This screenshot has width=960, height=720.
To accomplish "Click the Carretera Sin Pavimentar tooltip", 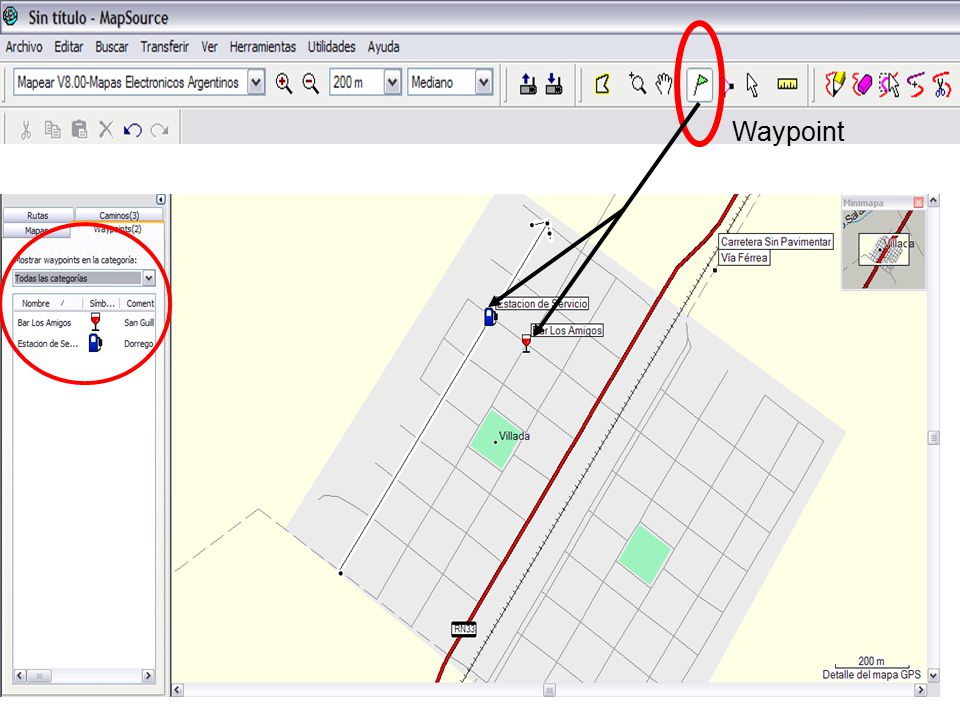I will pos(776,242).
